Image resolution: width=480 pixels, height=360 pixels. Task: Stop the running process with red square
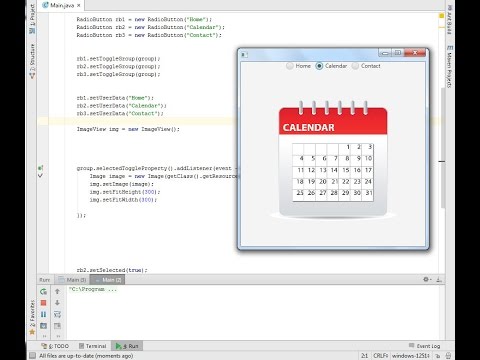coord(43,303)
